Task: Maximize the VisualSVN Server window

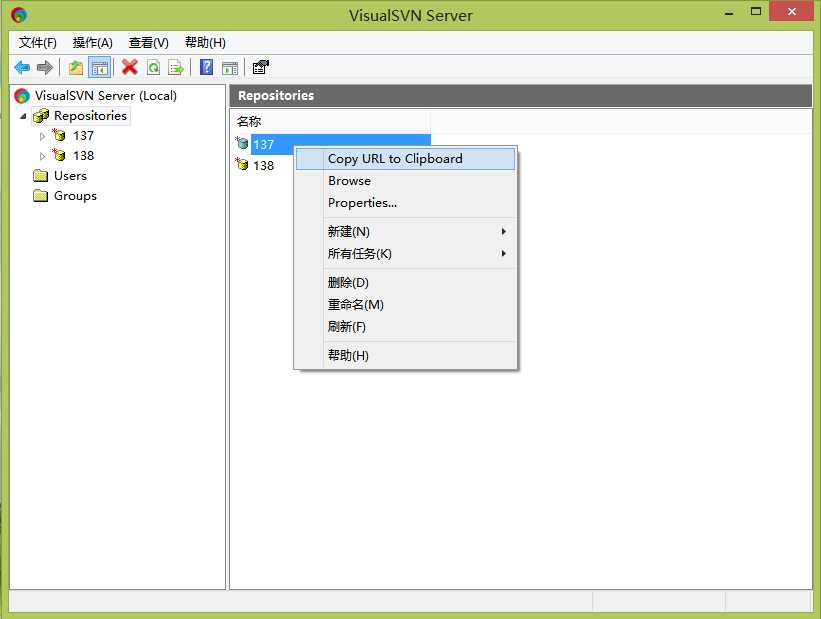Action: coord(756,12)
